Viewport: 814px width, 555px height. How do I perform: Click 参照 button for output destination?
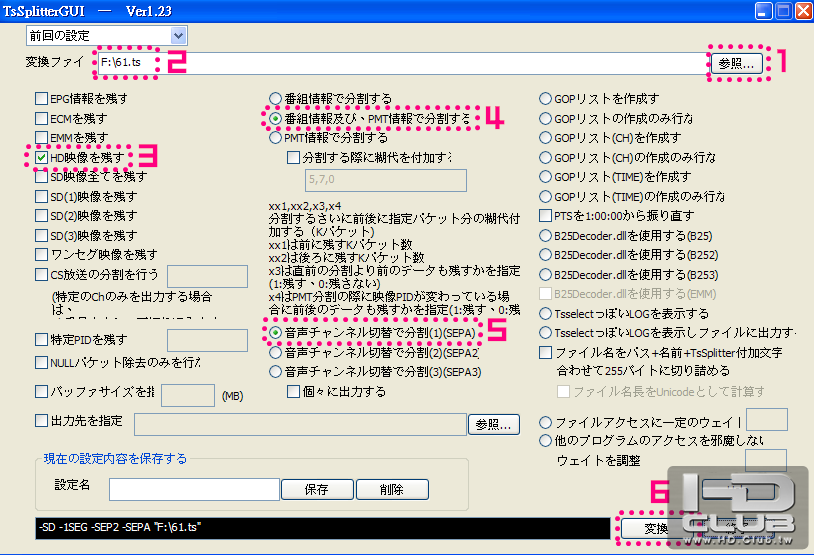[x=494, y=424]
